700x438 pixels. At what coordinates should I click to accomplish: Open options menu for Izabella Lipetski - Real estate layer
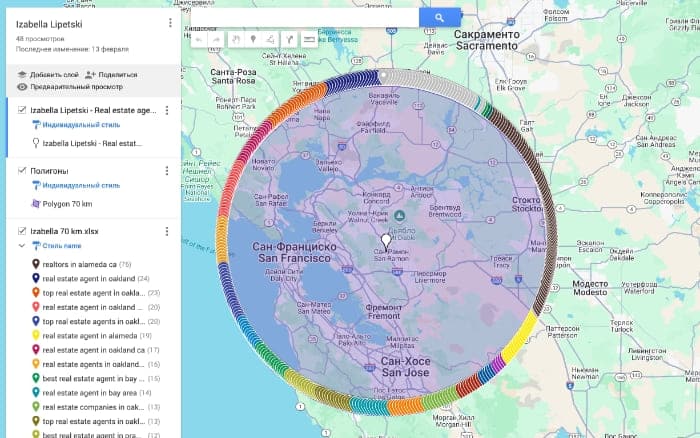coord(167,110)
